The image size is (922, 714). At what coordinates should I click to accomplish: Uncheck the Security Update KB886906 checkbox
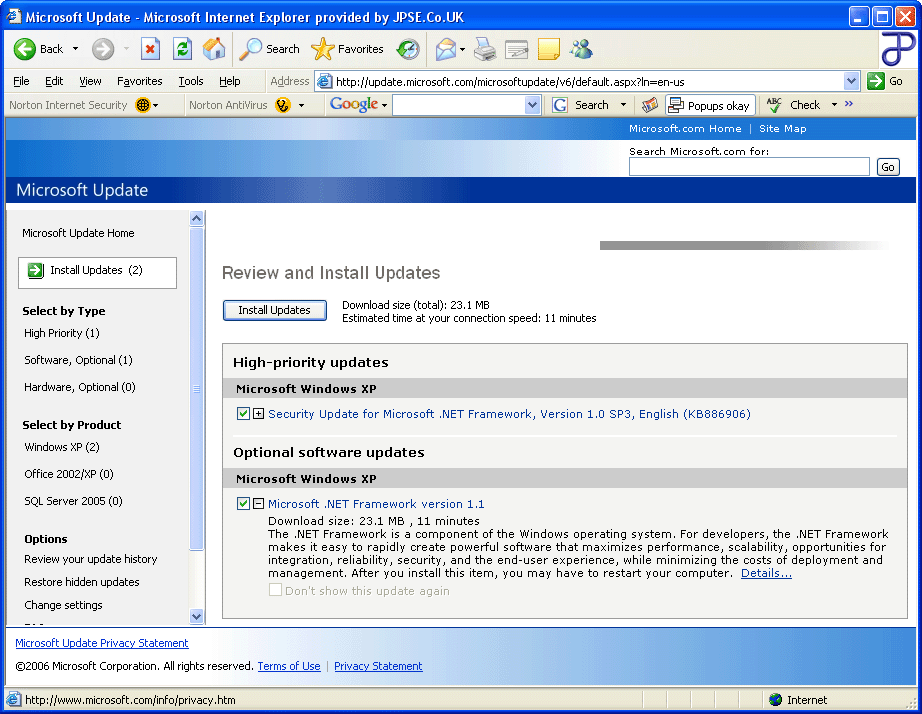coord(243,413)
